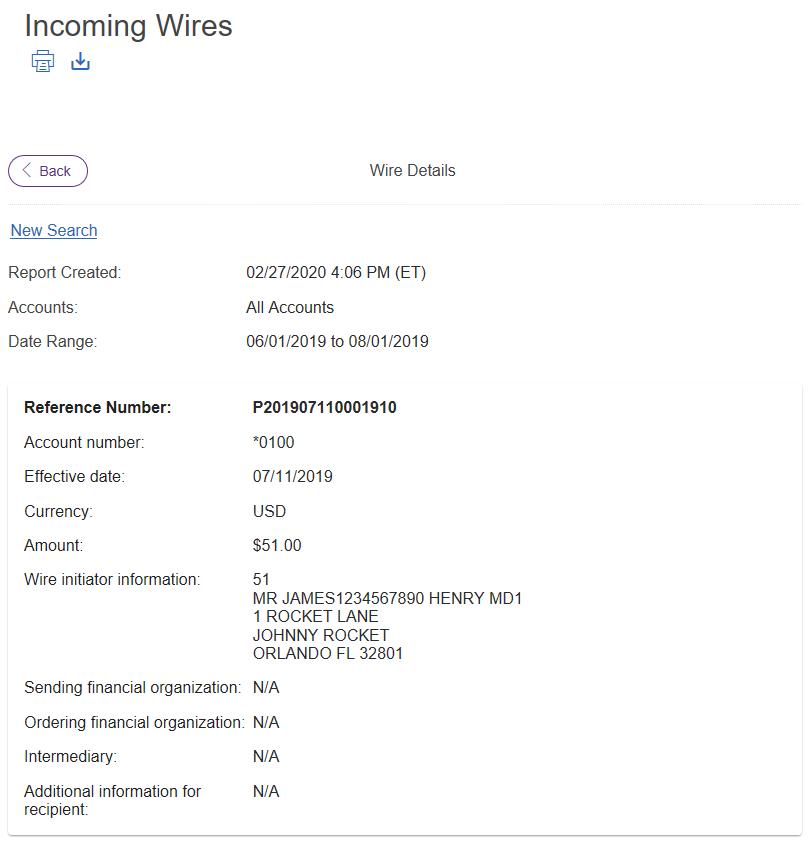Image resolution: width=810 pixels, height=852 pixels.
Task: Click the 1 ROCKET LANE address line
Action: click(315, 617)
